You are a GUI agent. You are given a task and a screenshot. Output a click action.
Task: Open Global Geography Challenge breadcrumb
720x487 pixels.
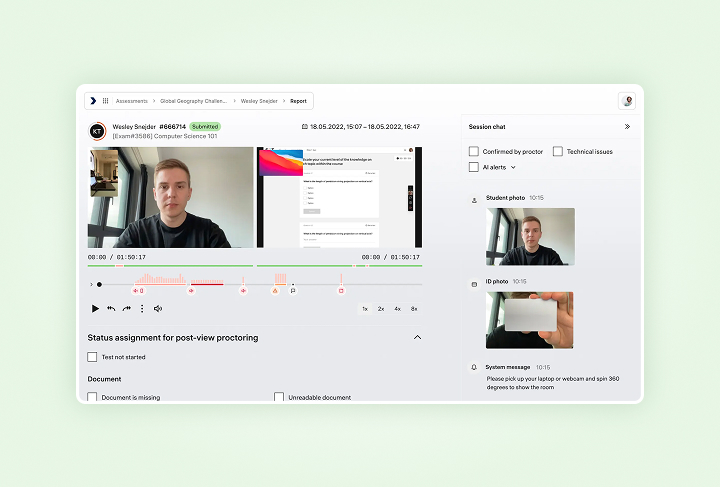(x=193, y=101)
